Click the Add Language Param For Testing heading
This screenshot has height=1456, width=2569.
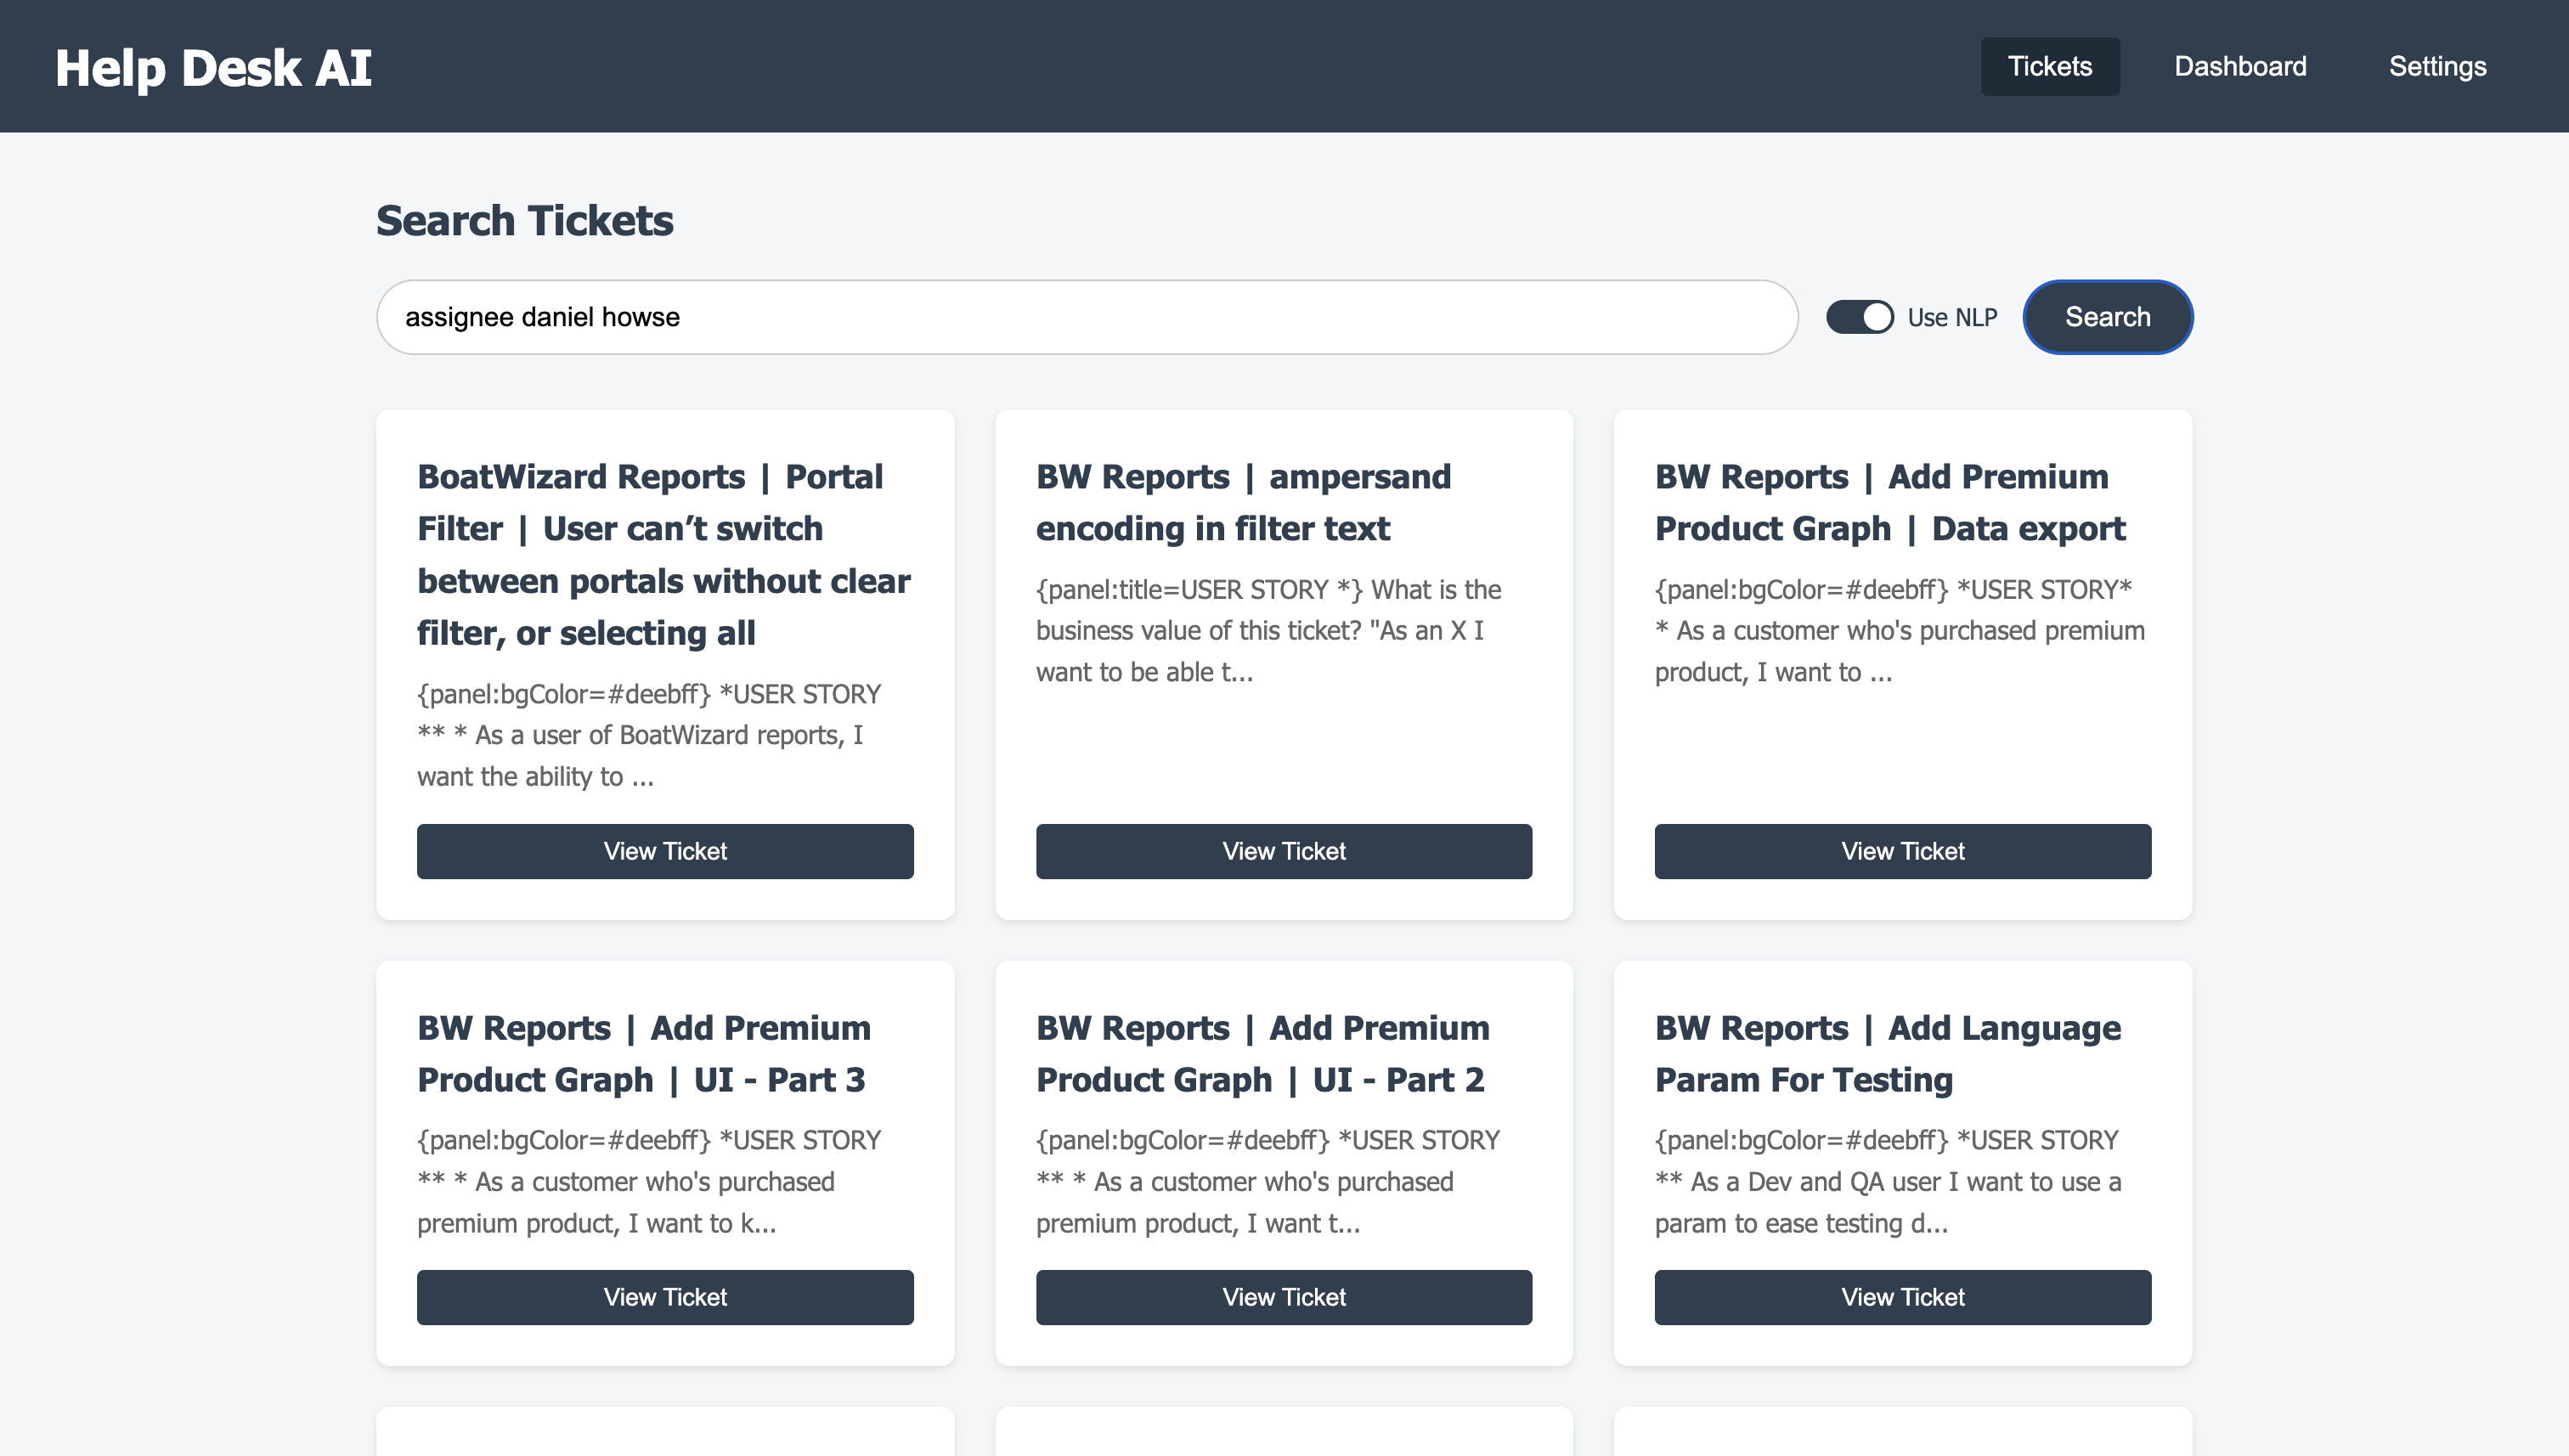[x=1886, y=1053]
